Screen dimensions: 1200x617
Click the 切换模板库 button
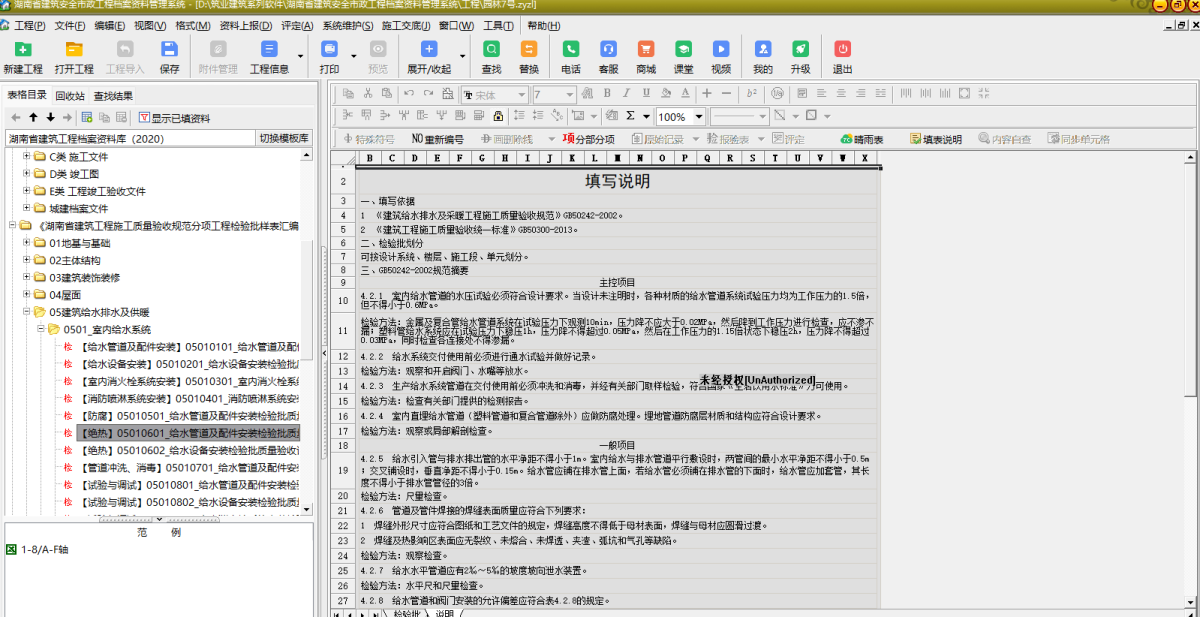coord(284,138)
